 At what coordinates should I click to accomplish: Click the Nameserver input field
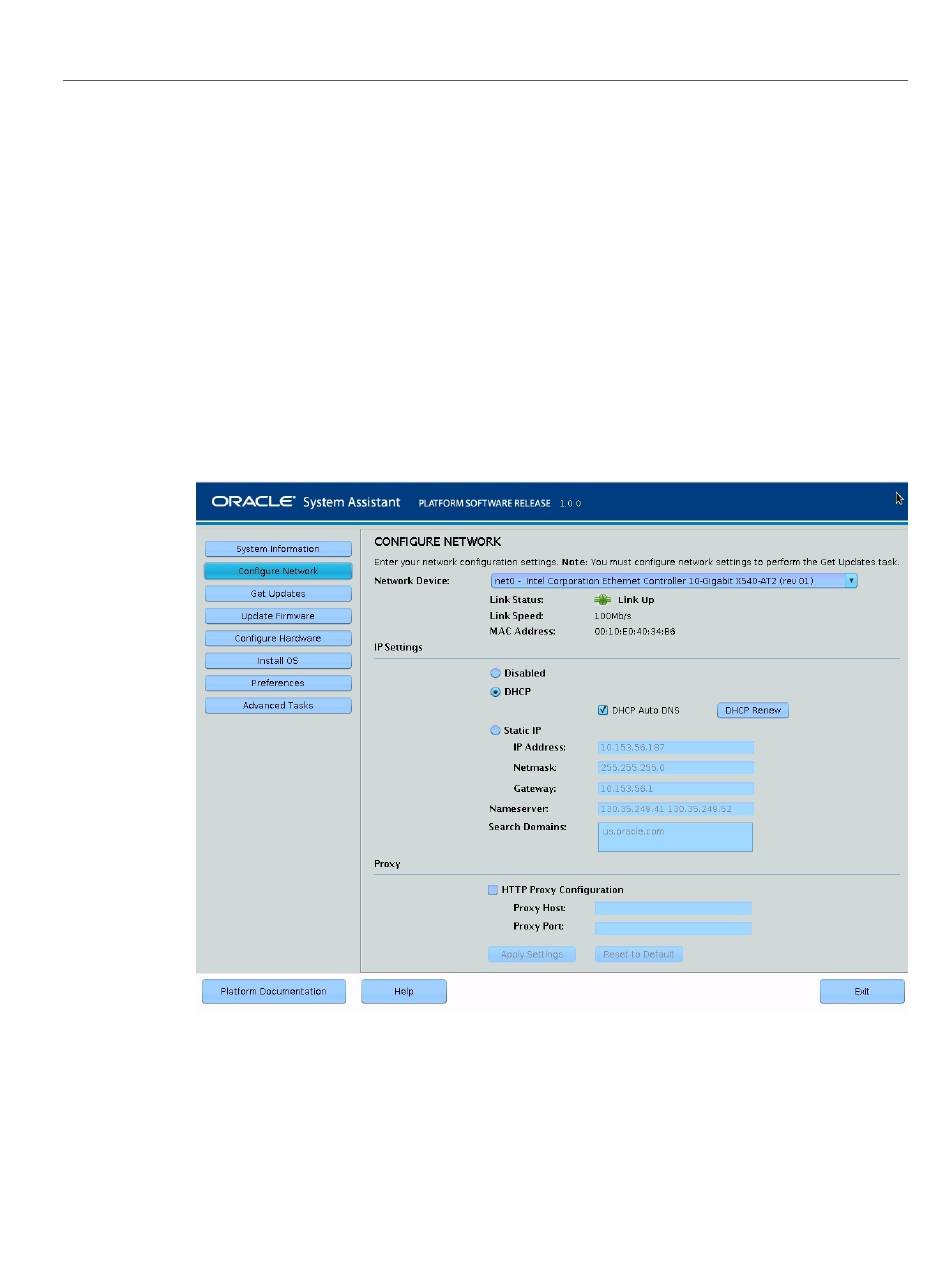pyautogui.click(x=675, y=808)
